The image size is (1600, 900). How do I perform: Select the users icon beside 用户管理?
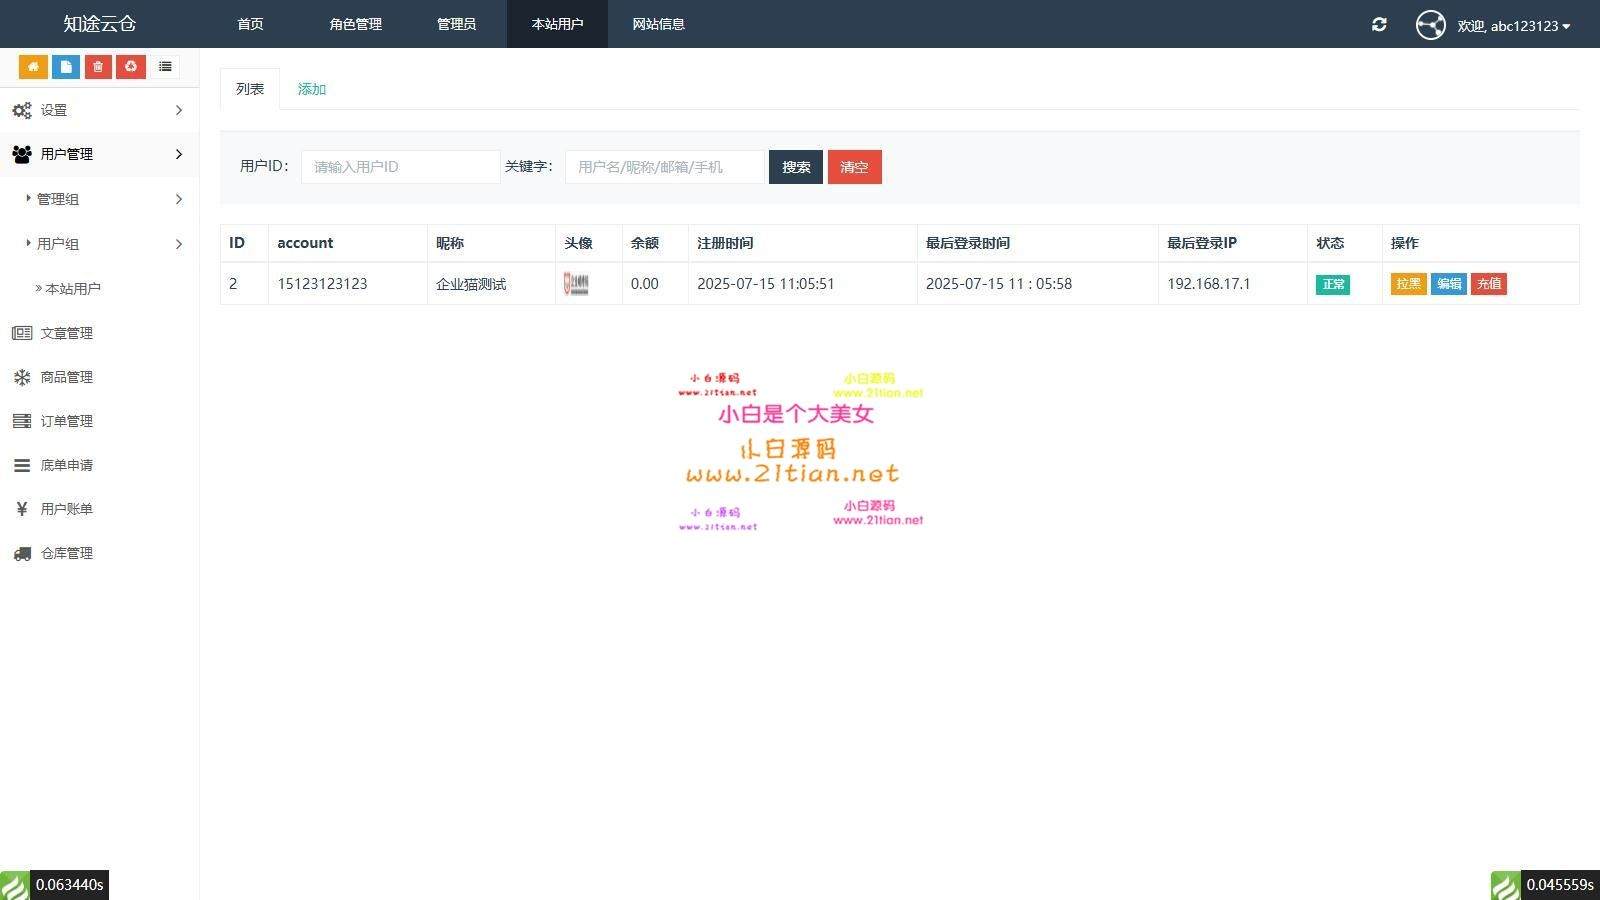[x=22, y=153]
